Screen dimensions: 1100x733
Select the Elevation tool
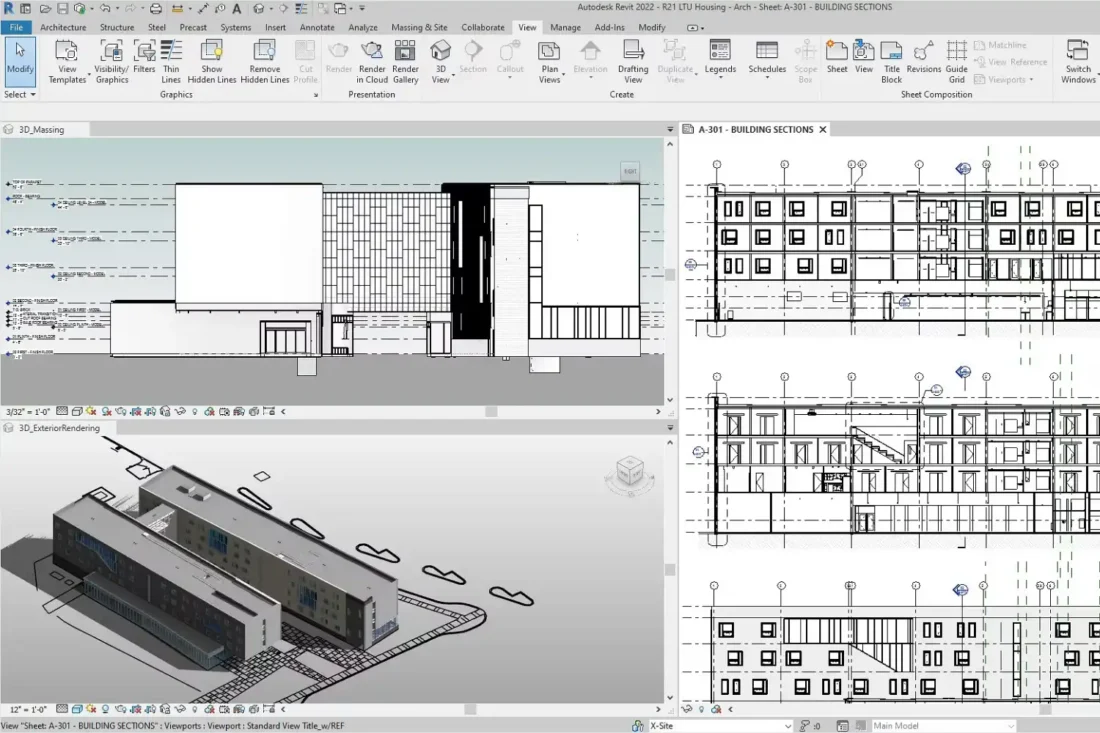(591, 58)
